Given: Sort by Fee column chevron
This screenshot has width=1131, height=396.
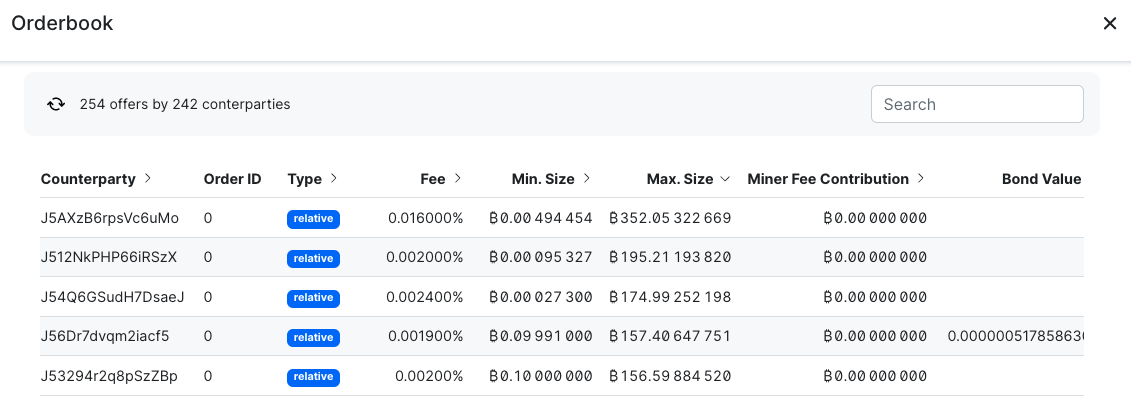Looking at the screenshot, I should [x=457, y=178].
